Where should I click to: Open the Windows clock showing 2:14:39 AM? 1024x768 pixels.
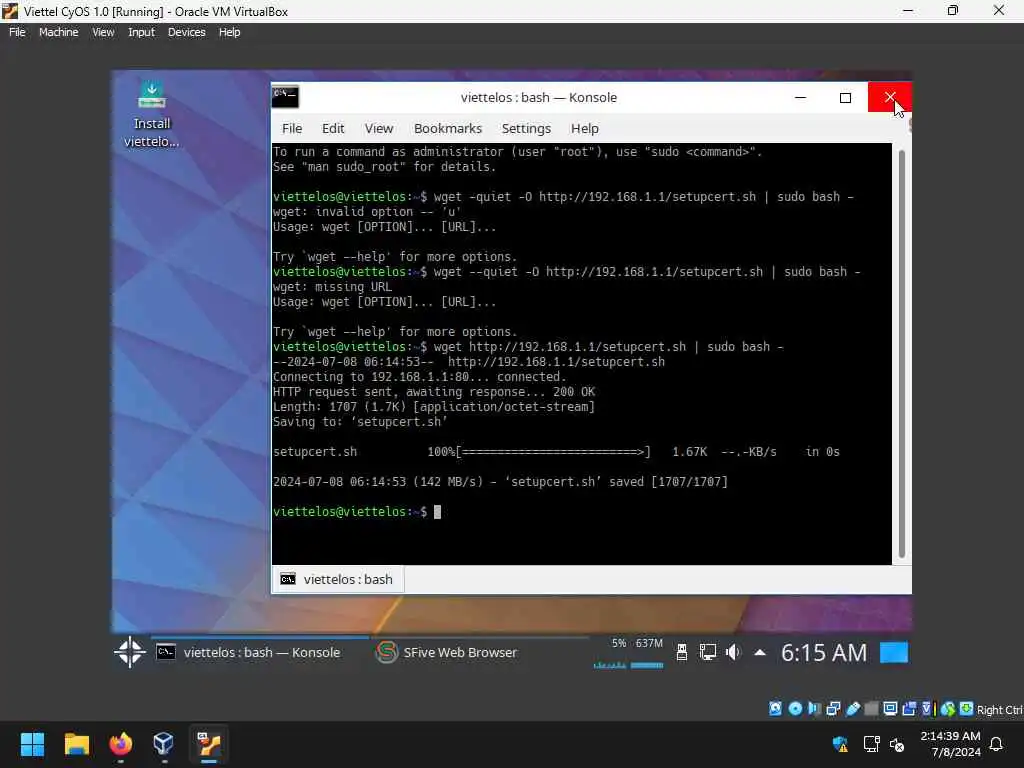pyautogui.click(x=950, y=744)
